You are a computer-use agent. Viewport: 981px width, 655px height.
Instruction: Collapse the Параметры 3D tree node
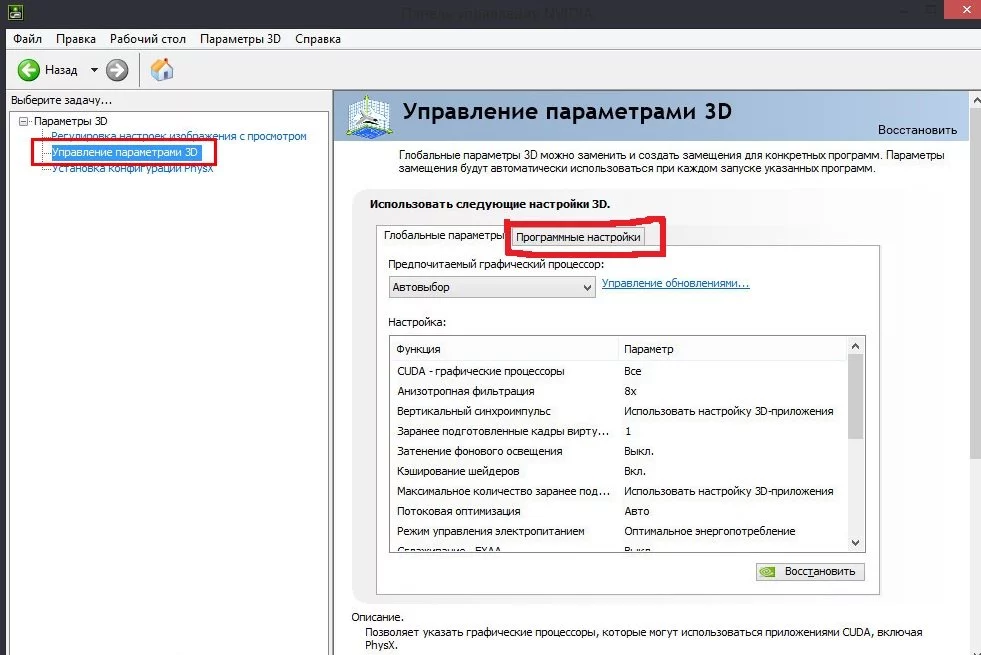pos(23,121)
